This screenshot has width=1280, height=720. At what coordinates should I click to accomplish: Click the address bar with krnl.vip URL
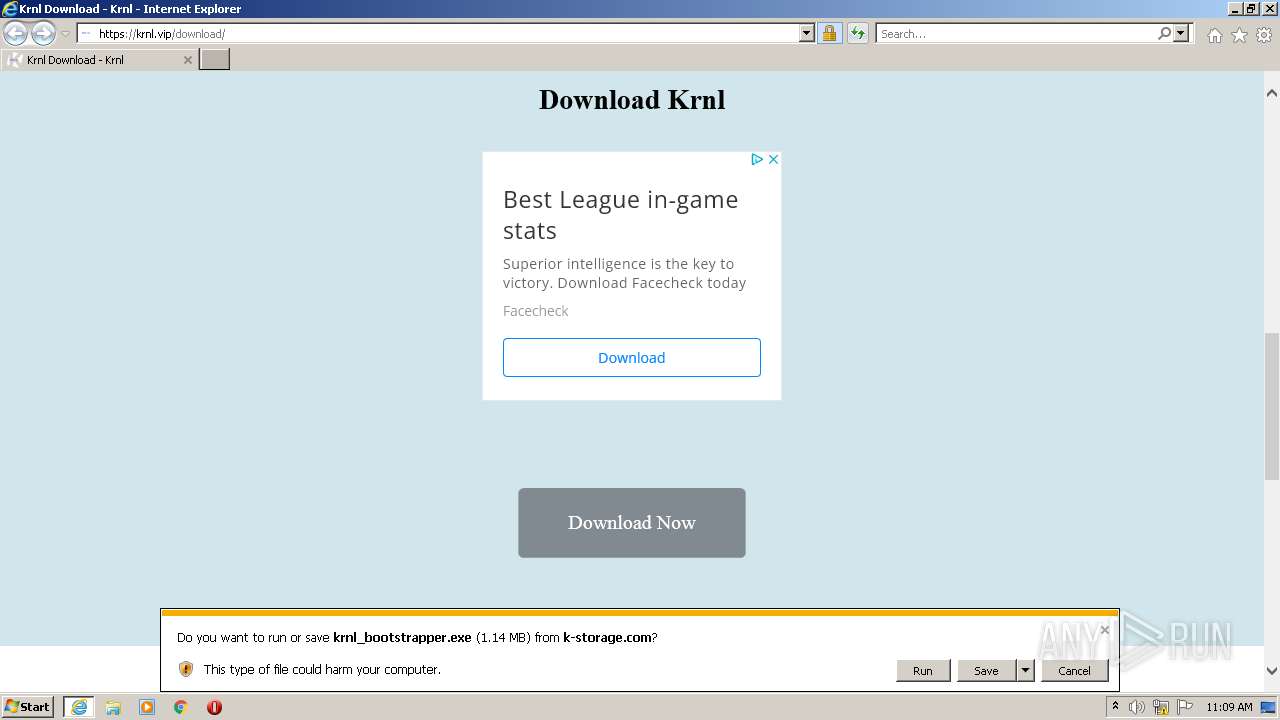pyautogui.click(x=438, y=34)
